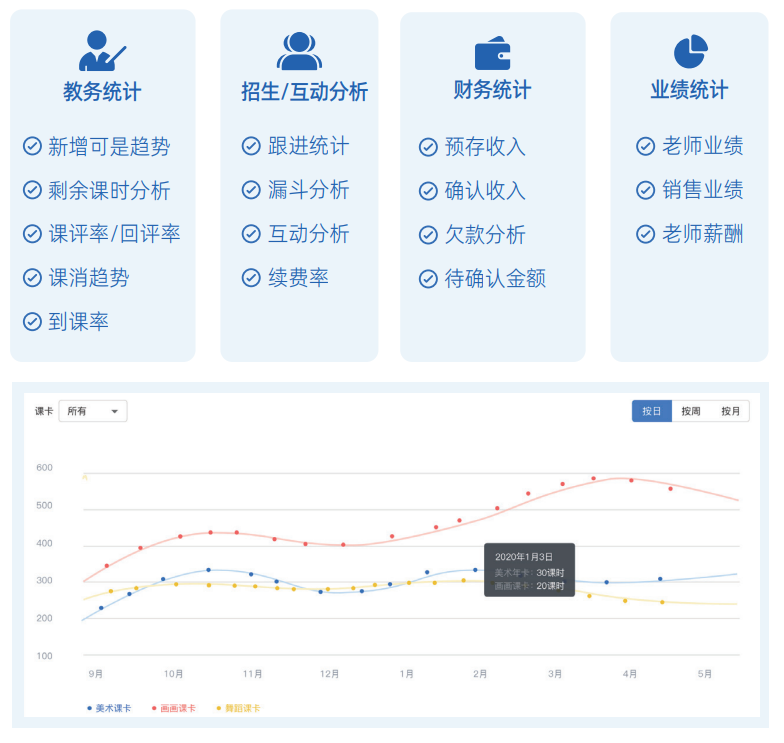Open the 课卡 所有 dropdown
The image size is (784, 743).
tap(93, 411)
